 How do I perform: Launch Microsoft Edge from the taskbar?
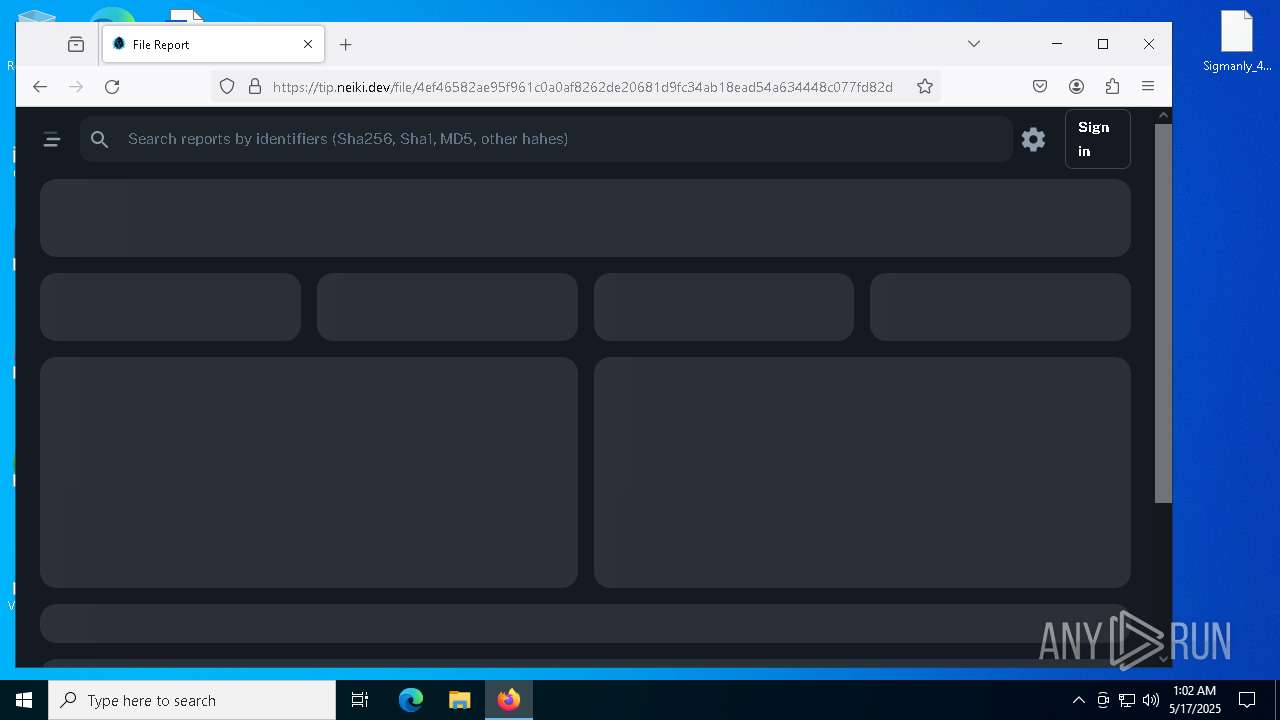pyautogui.click(x=411, y=700)
